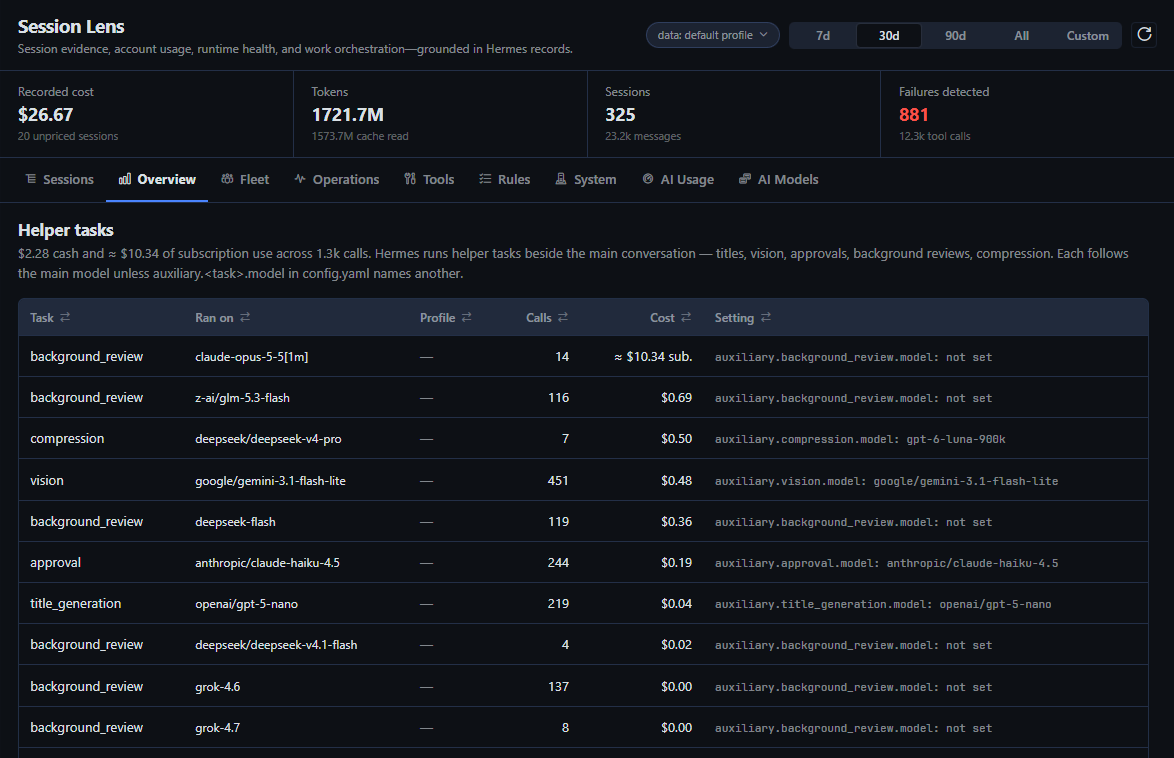Click sort arrows next to Setting header
Screen dimensions: 1174x758
pyautogui.click(x=765, y=318)
